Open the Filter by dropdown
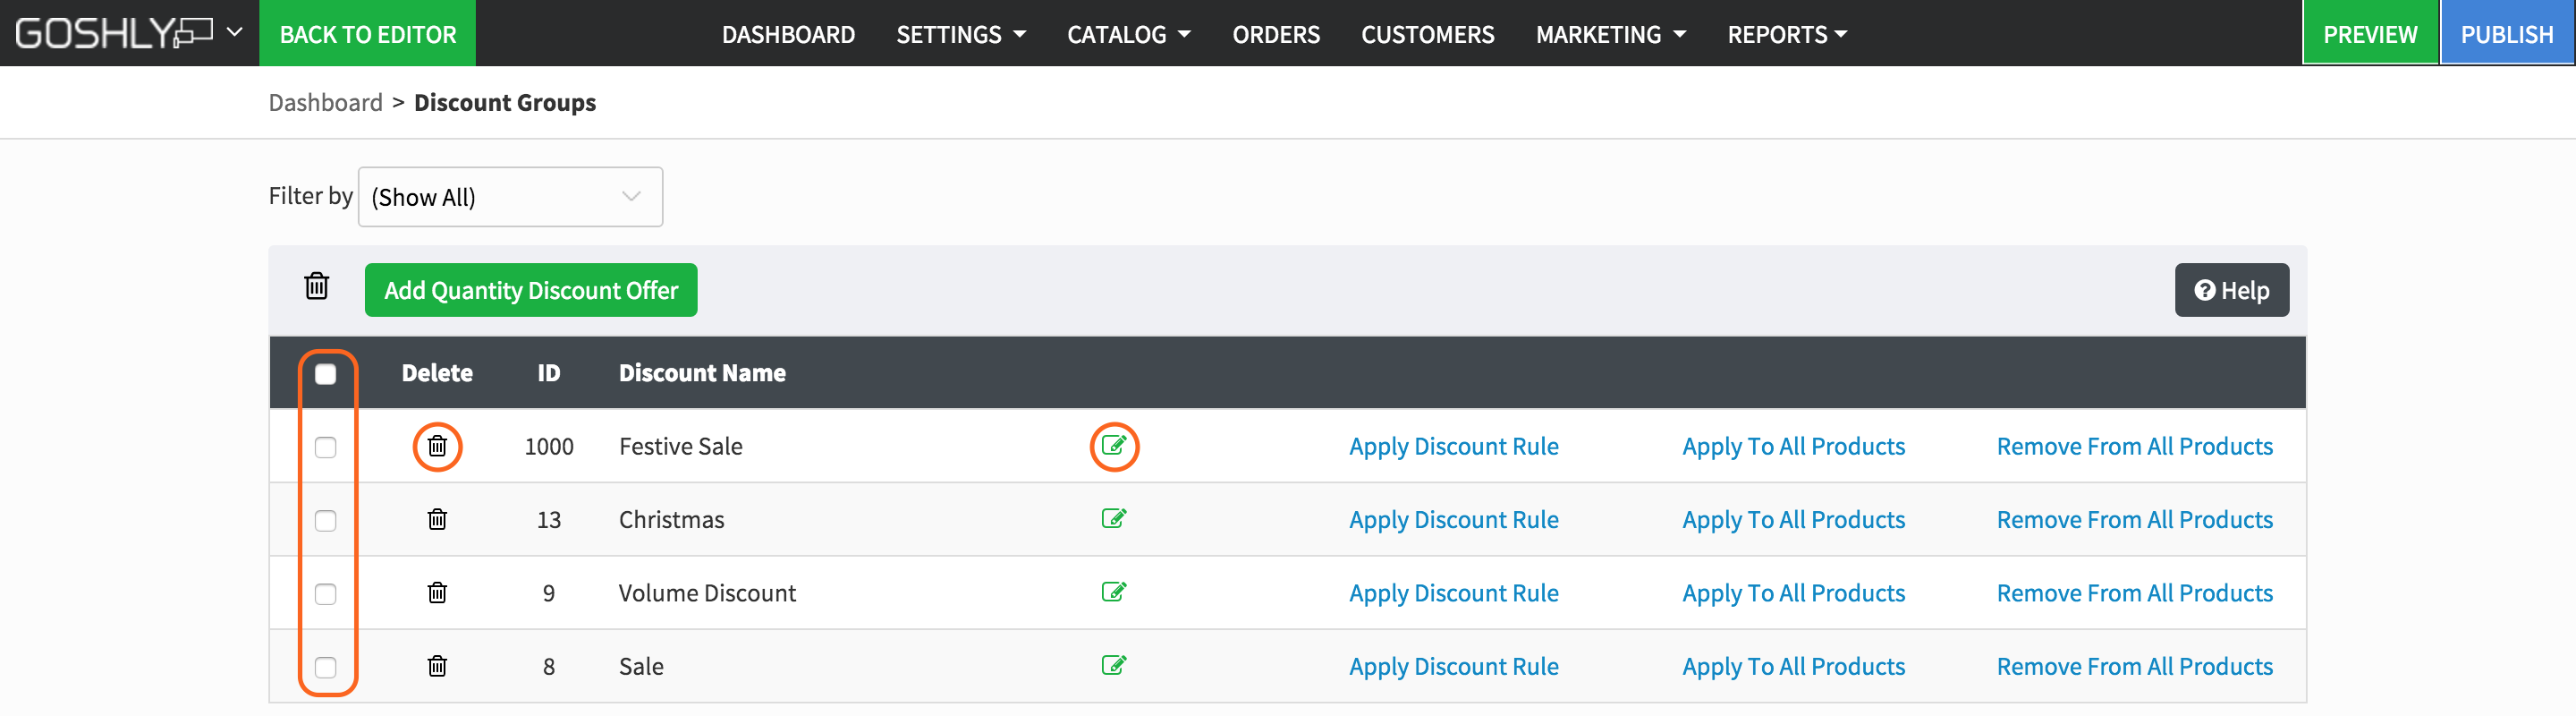 pyautogui.click(x=510, y=197)
